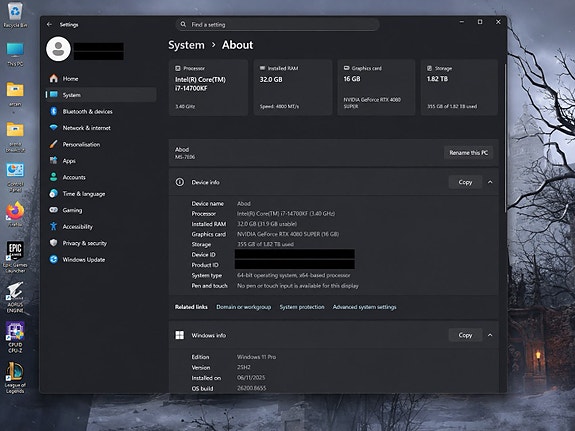This screenshot has width=575, height=431.
Task: Open the AORUS ENGINE shortcut
Action: [15, 297]
